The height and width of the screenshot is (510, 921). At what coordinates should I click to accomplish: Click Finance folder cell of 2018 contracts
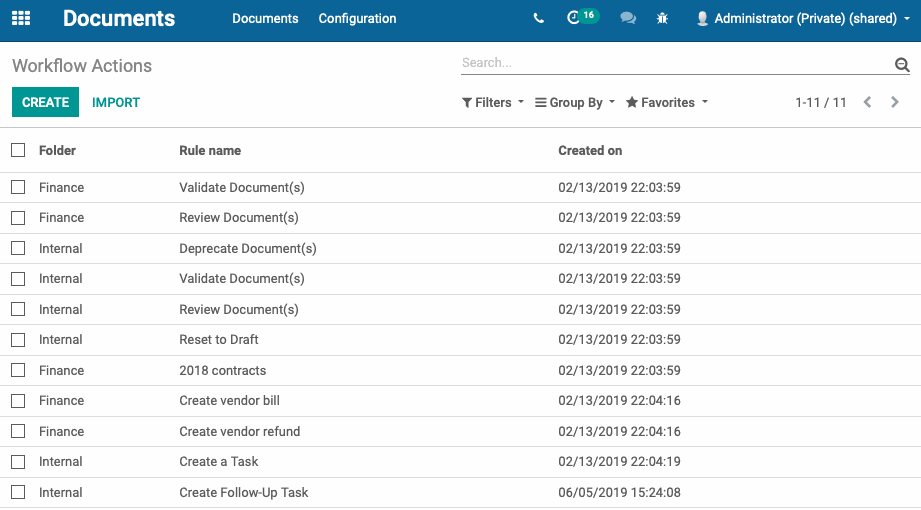tap(61, 370)
